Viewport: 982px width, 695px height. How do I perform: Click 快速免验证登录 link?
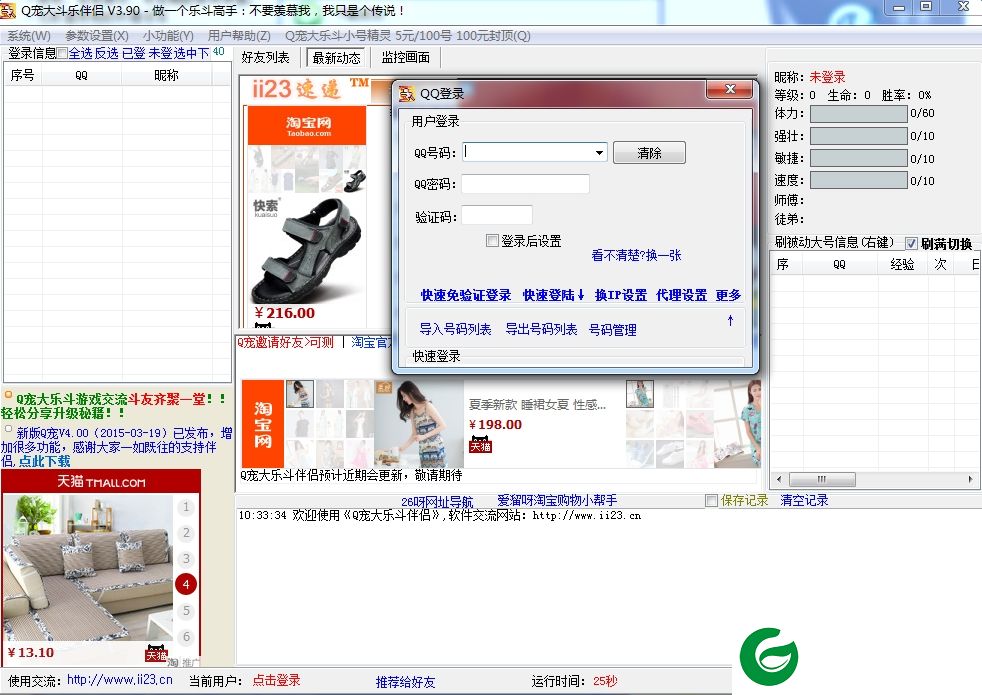point(465,295)
